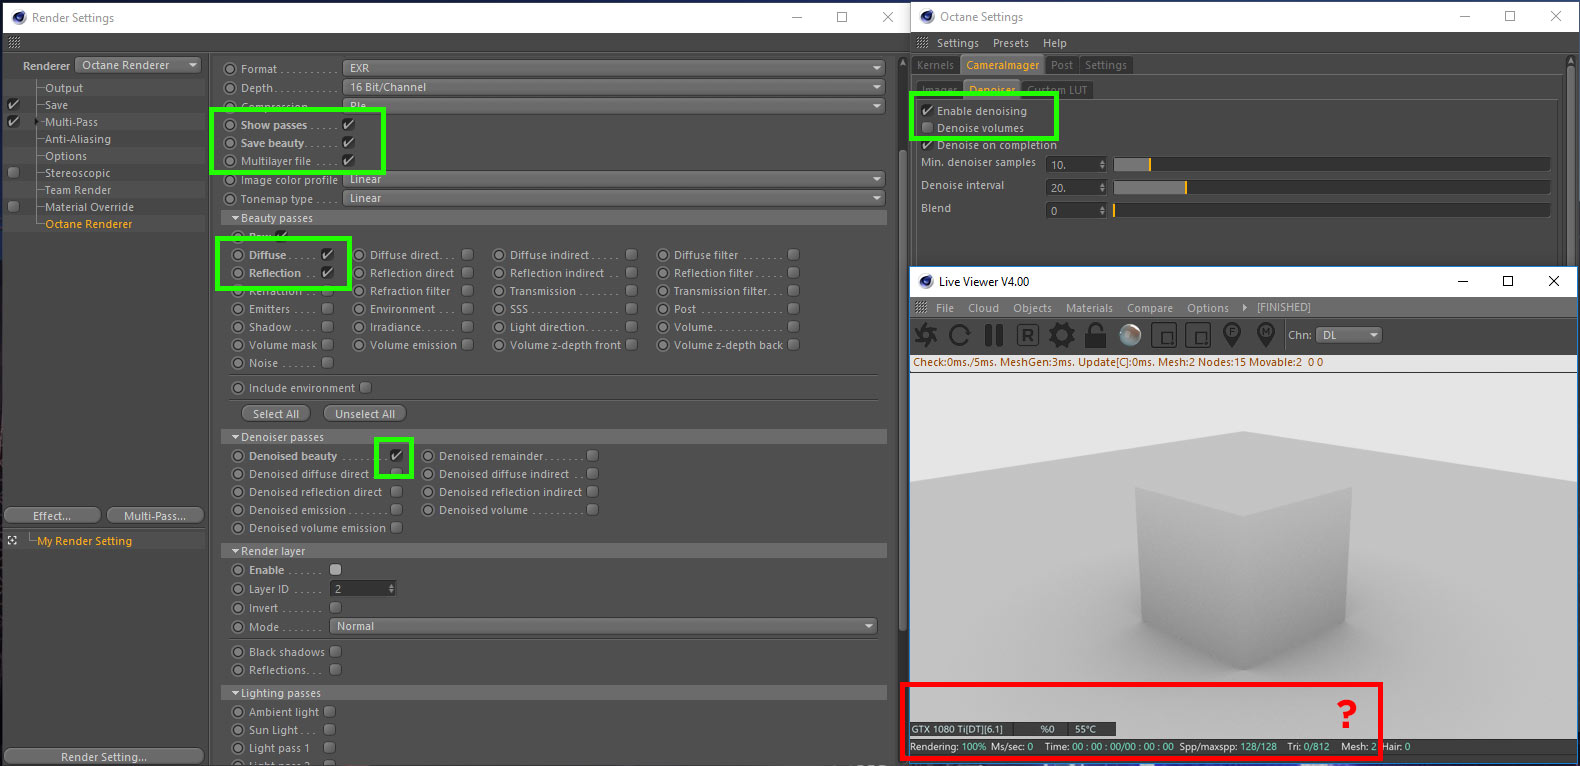
Task: Open the Format EXR dropdown
Action: pyautogui.click(x=614, y=68)
